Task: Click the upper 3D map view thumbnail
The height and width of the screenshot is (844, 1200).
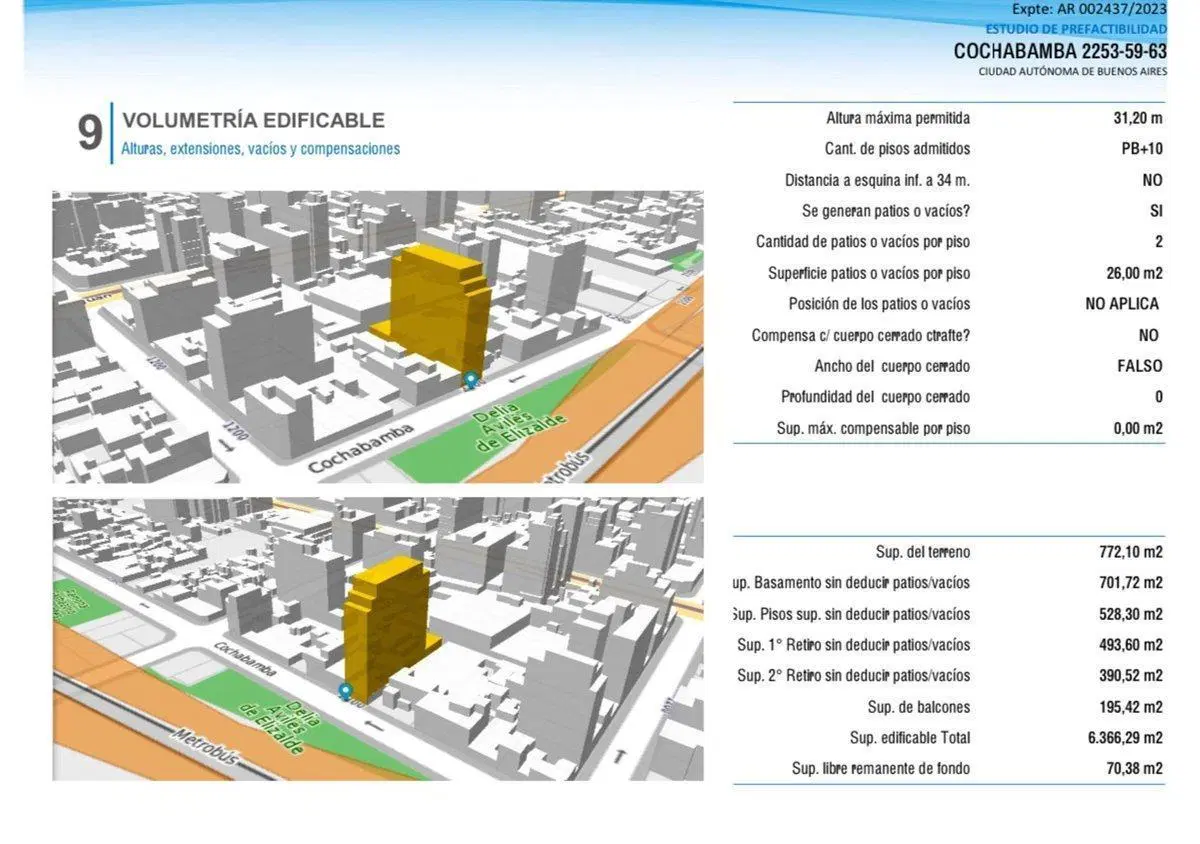Action: pyautogui.click(x=378, y=337)
